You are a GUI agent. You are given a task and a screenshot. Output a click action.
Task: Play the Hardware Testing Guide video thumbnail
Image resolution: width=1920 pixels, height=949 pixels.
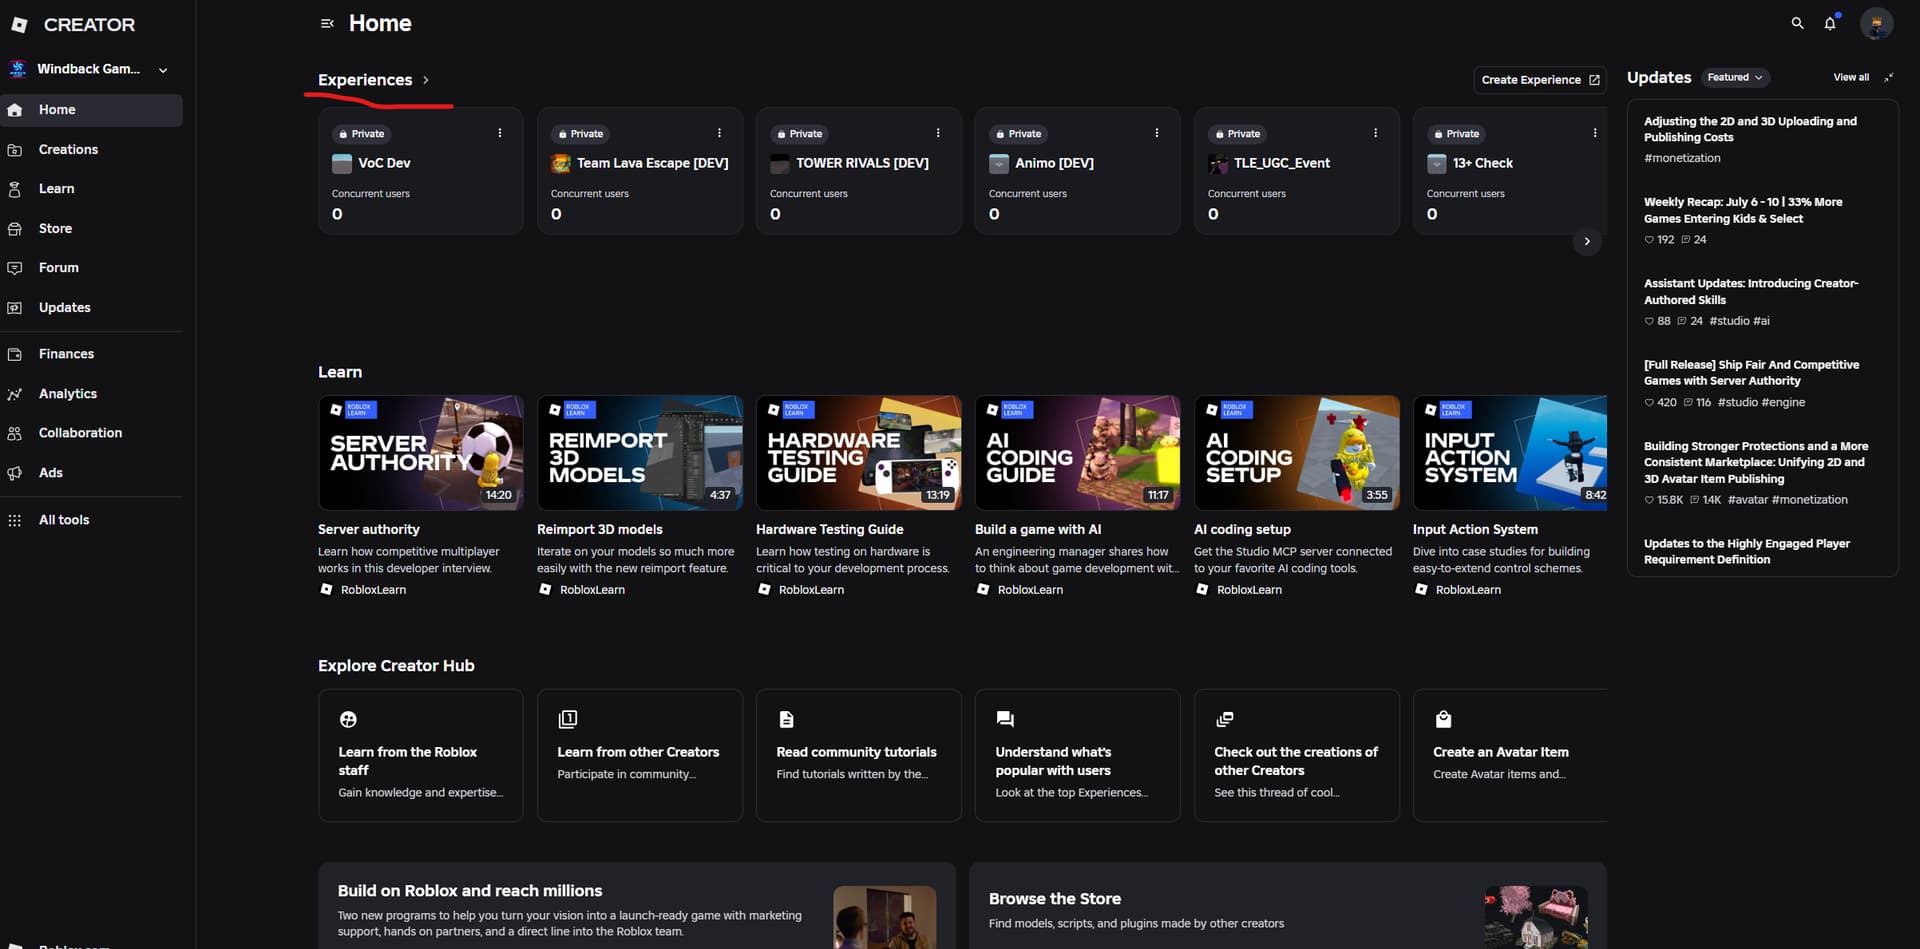tap(859, 453)
